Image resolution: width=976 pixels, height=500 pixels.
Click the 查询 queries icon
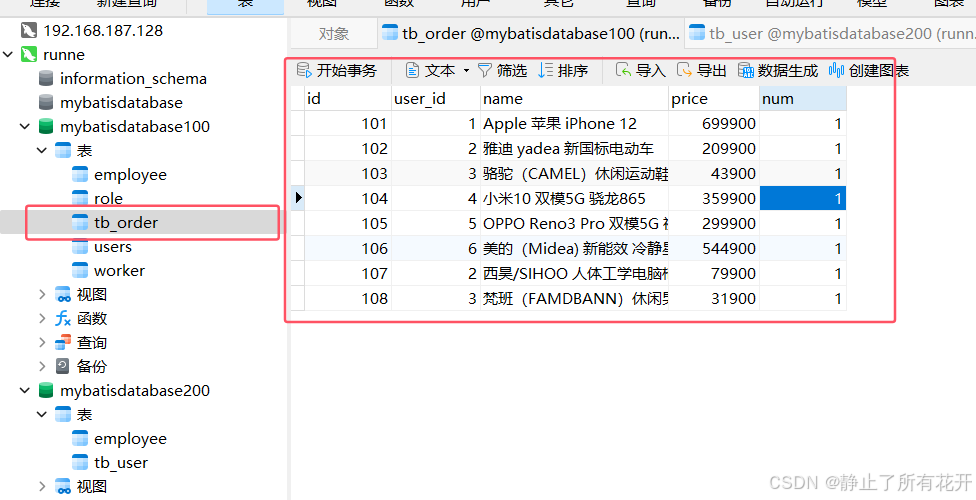pos(62,342)
